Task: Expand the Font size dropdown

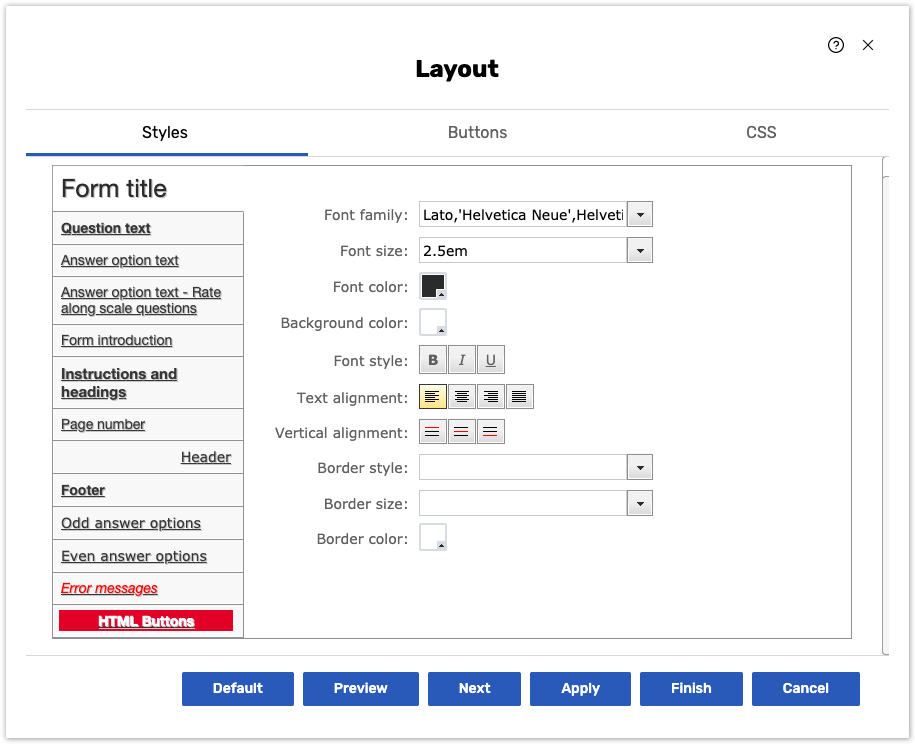Action: click(640, 251)
